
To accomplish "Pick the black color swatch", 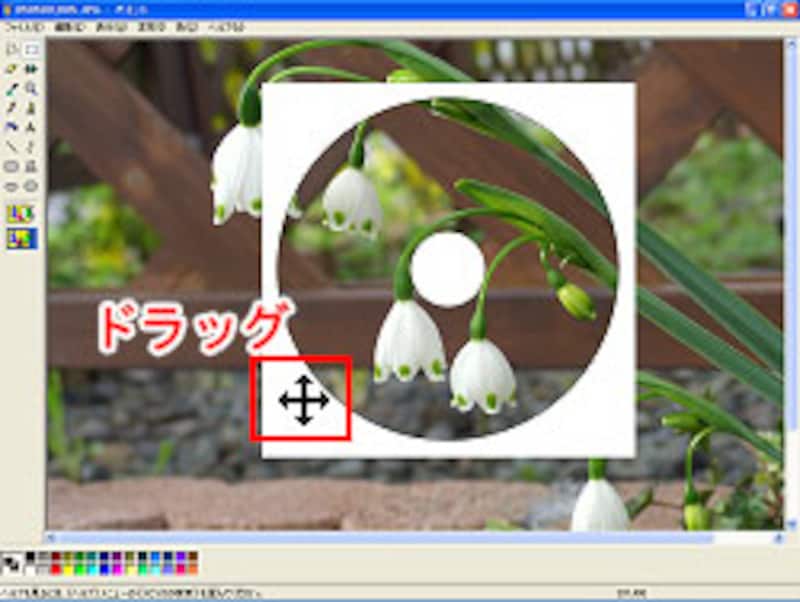I will tap(30, 556).
